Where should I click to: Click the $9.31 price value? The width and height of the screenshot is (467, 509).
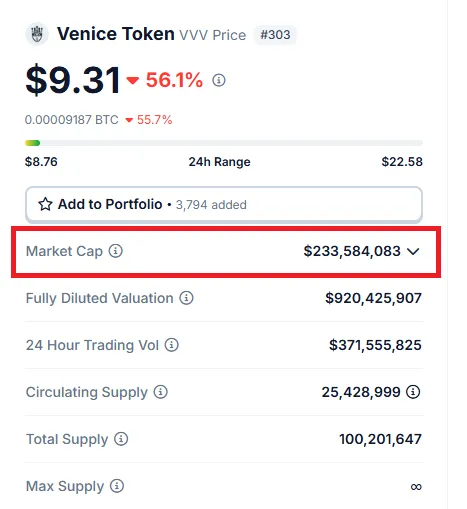[73, 80]
